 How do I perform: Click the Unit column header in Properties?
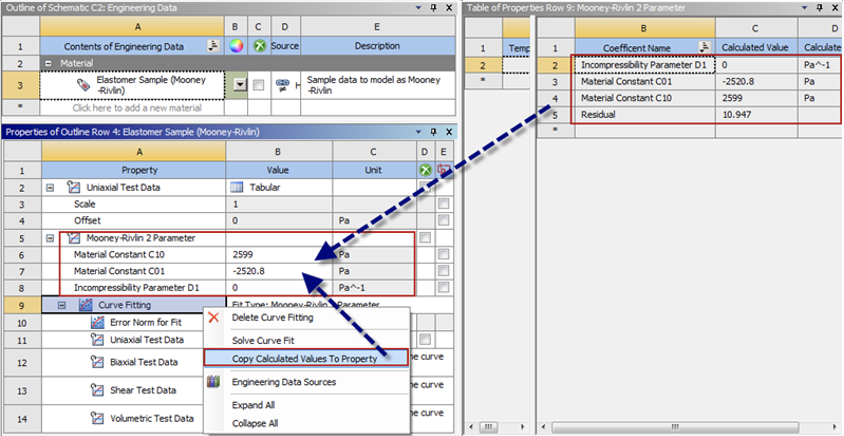[374, 170]
